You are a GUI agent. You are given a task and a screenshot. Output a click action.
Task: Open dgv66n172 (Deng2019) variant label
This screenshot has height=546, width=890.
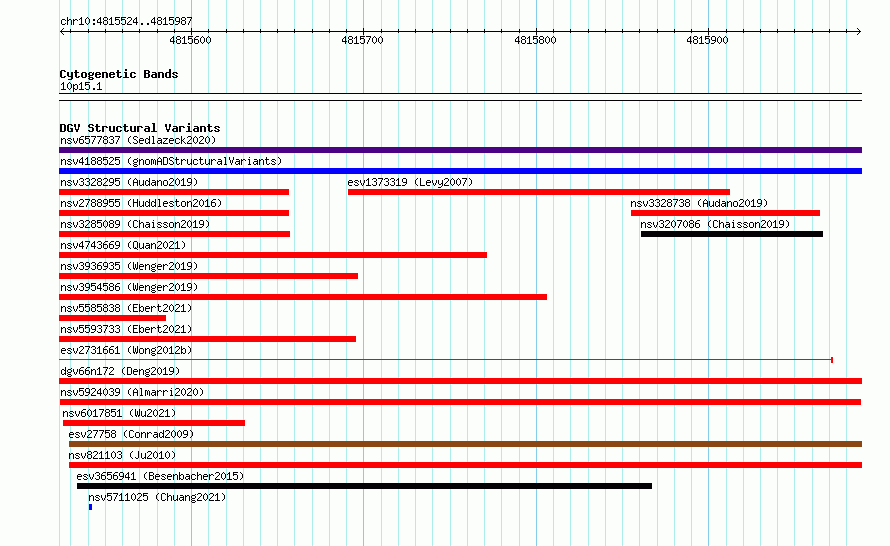(x=120, y=371)
